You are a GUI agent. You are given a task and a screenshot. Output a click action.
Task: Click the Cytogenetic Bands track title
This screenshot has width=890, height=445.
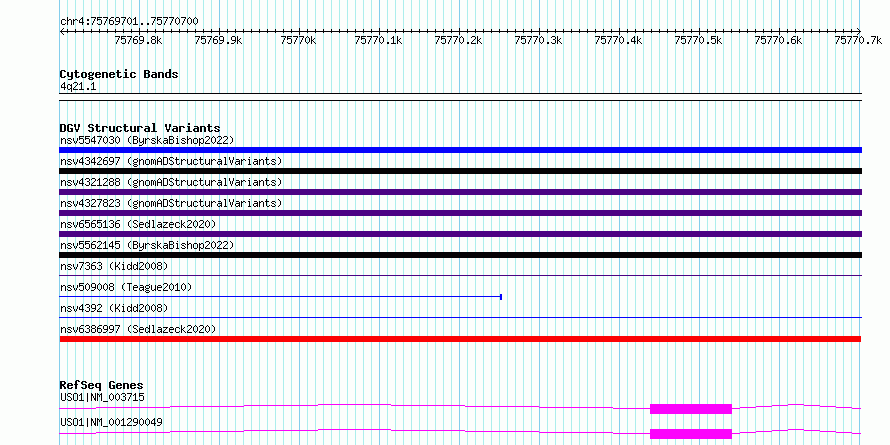(119, 74)
